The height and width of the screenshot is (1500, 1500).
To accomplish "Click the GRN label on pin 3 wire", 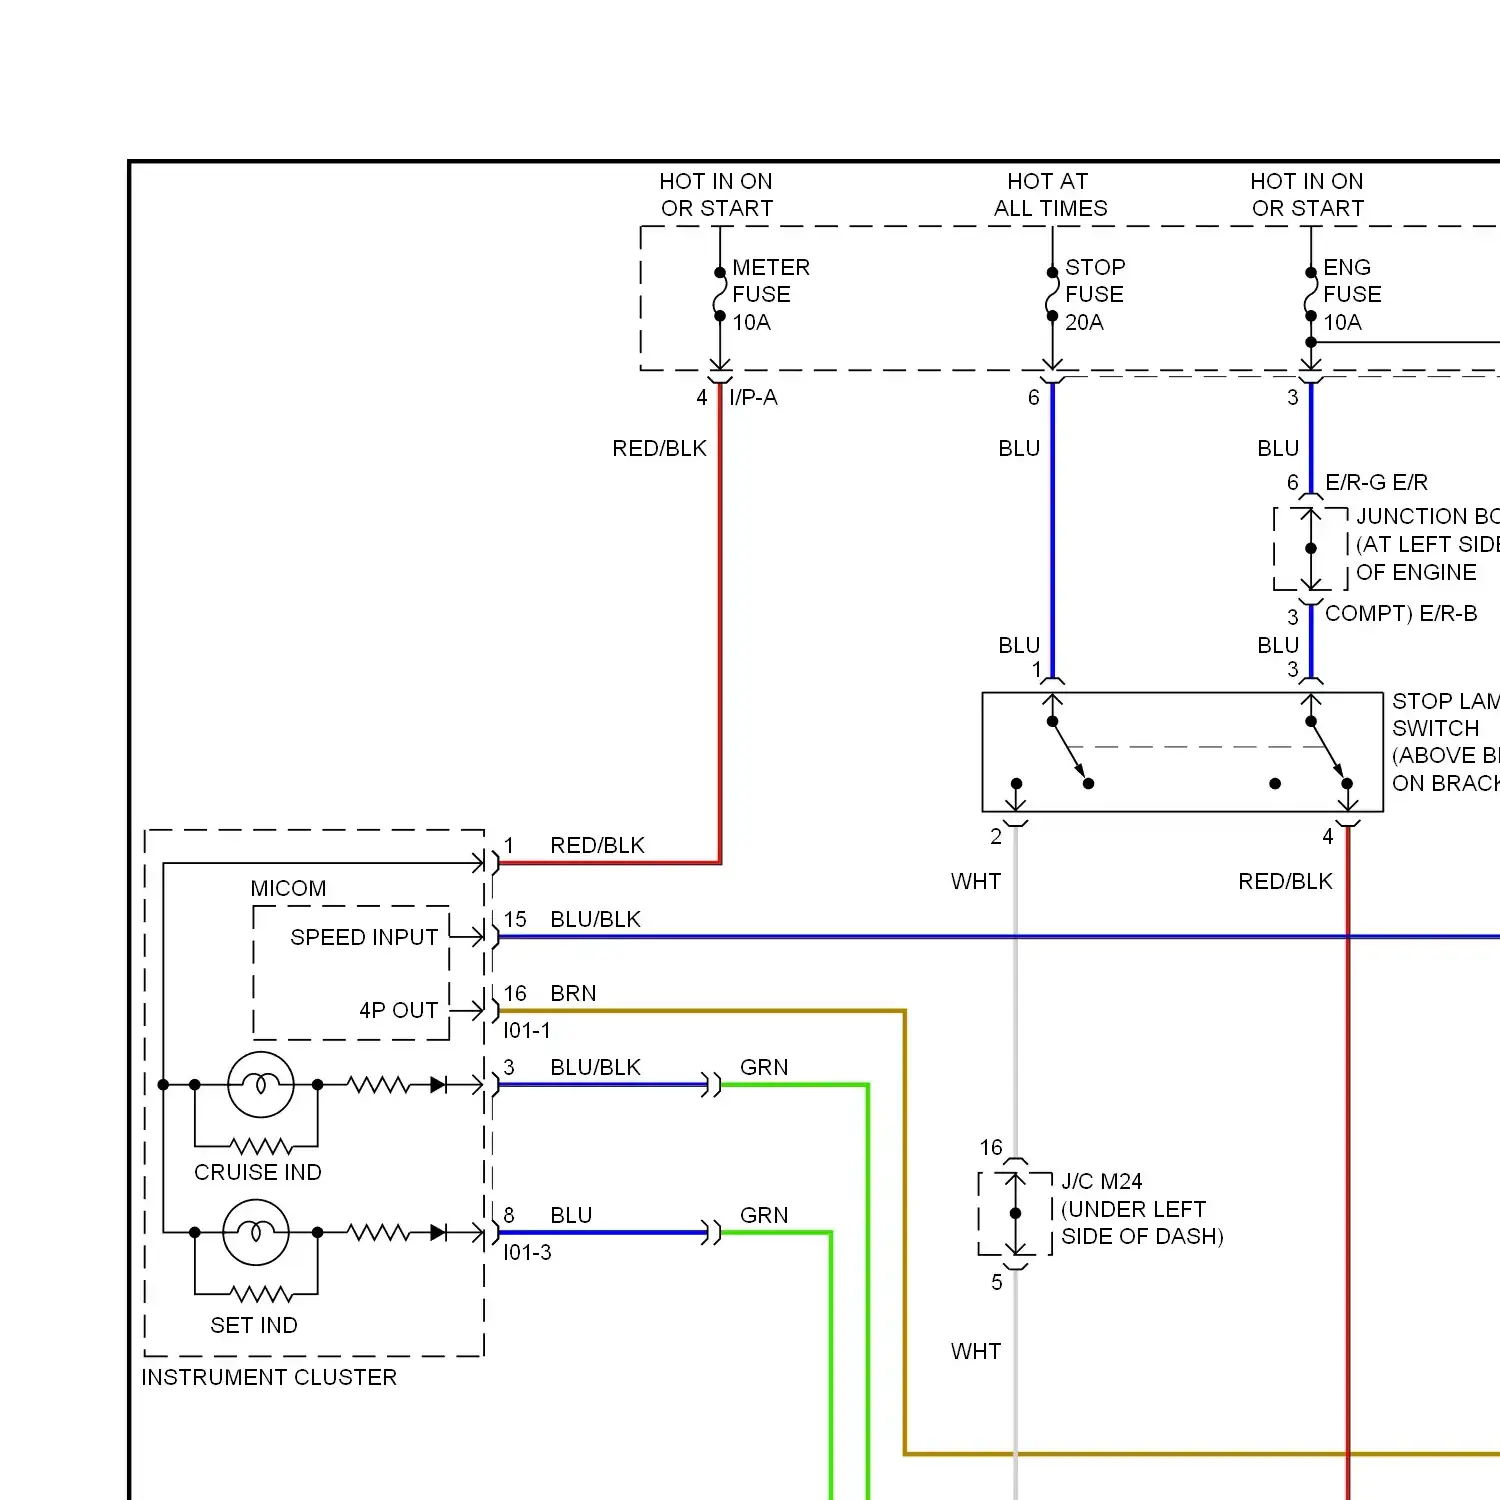I will pos(764,1067).
